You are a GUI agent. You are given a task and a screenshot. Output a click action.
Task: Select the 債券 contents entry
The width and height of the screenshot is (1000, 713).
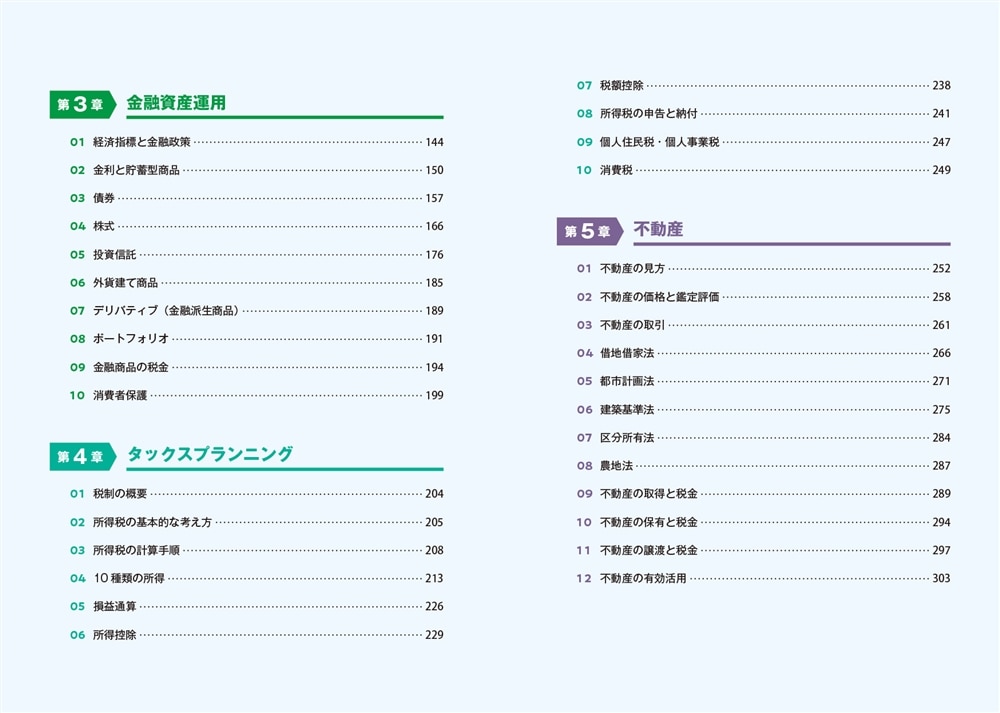[x=103, y=198]
